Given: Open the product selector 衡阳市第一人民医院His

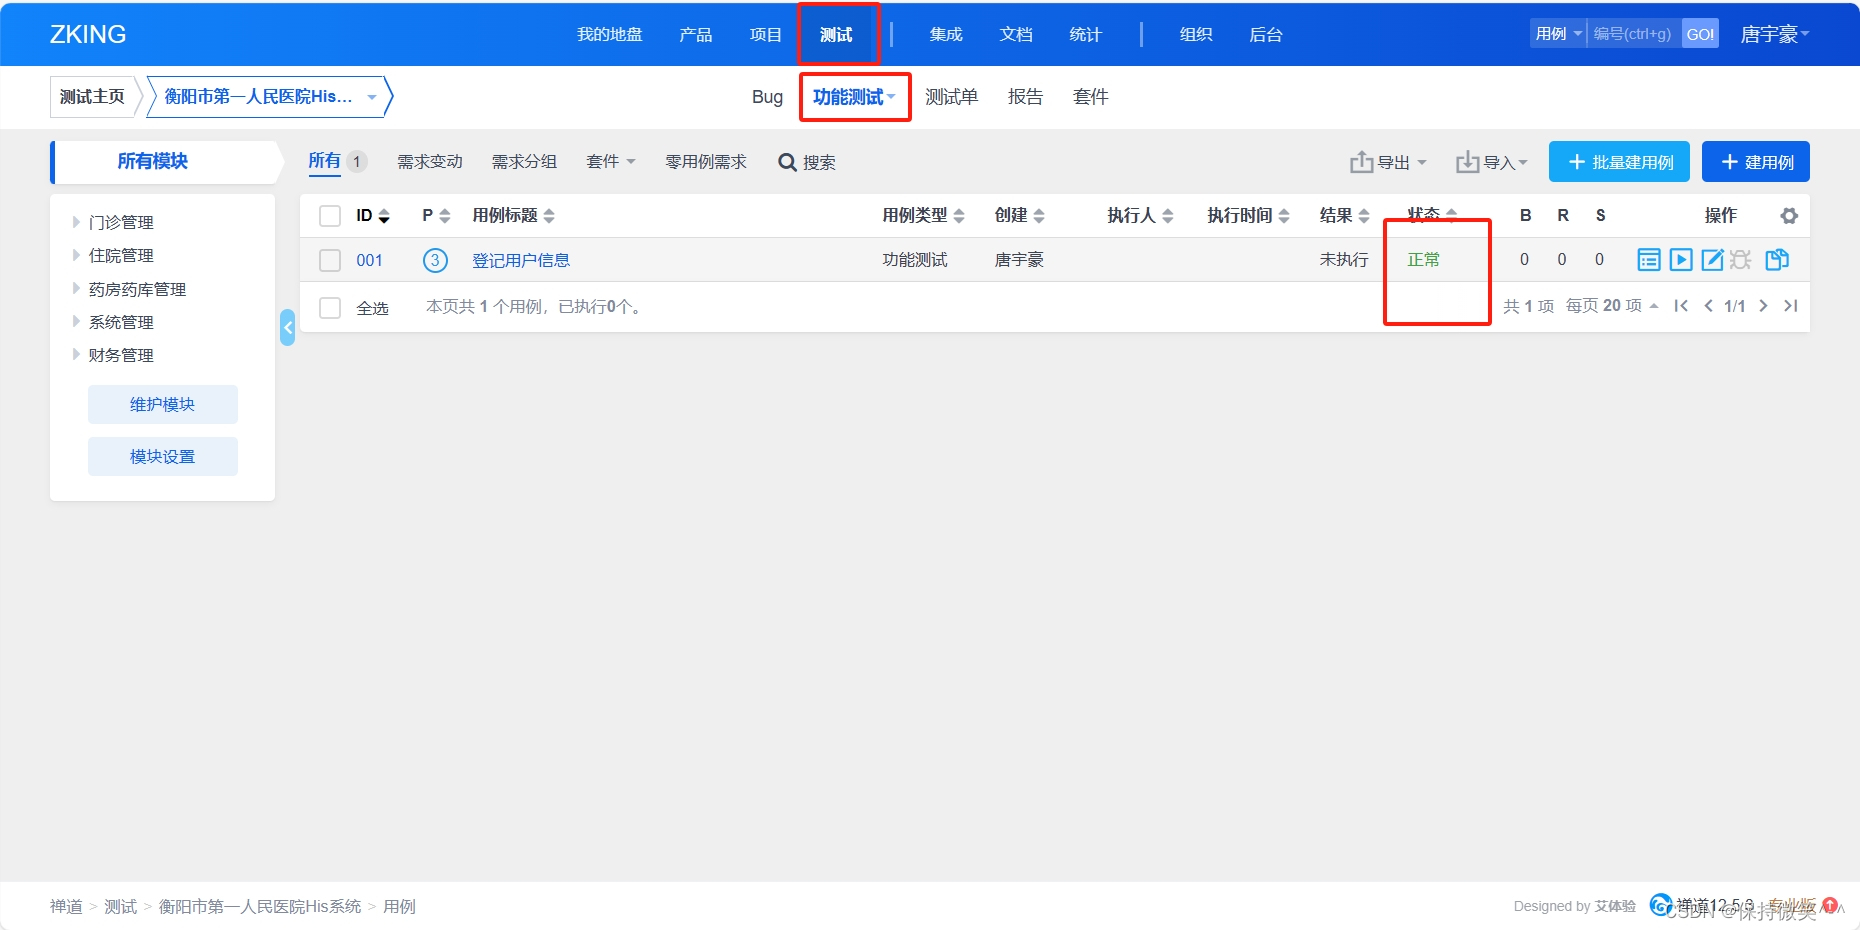Looking at the screenshot, I should [x=270, y=97].
